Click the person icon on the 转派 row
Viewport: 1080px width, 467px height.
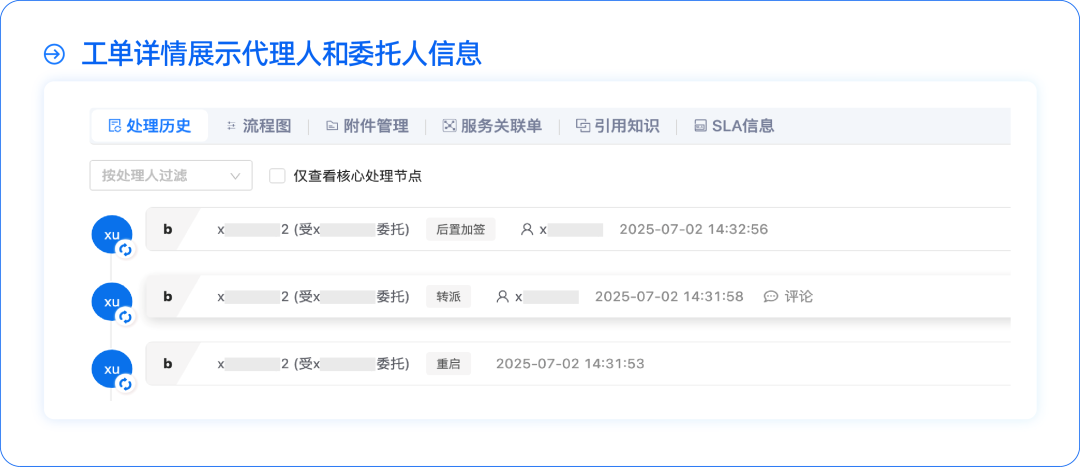point(503,296)
